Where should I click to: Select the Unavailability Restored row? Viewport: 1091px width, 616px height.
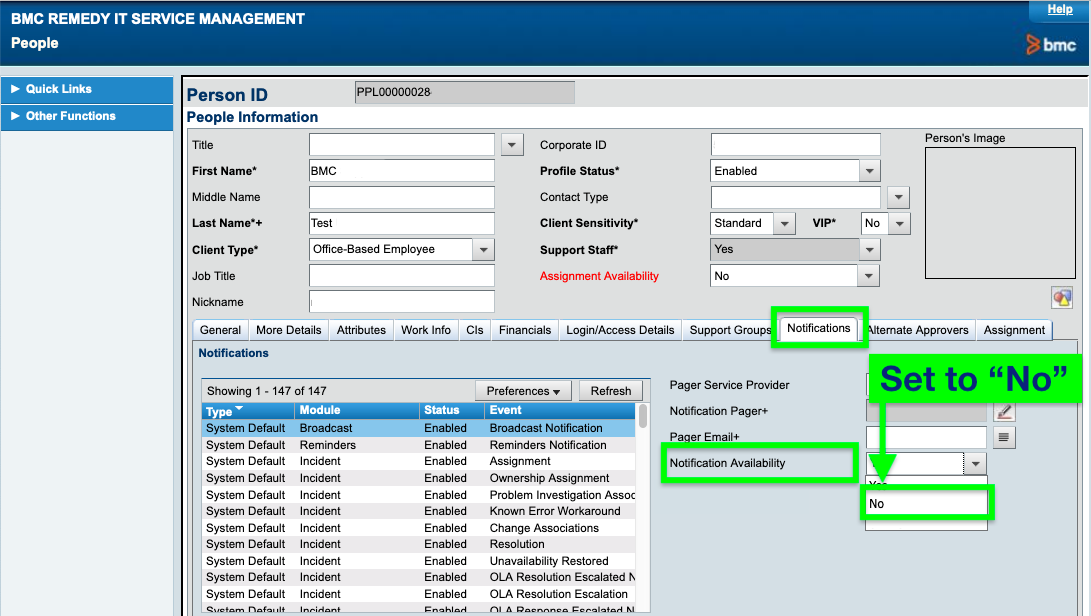click(x=419, y=561)
